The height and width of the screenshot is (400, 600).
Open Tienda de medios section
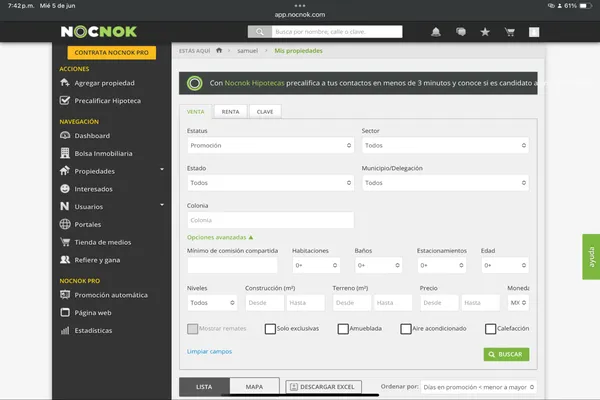[102, 241]
